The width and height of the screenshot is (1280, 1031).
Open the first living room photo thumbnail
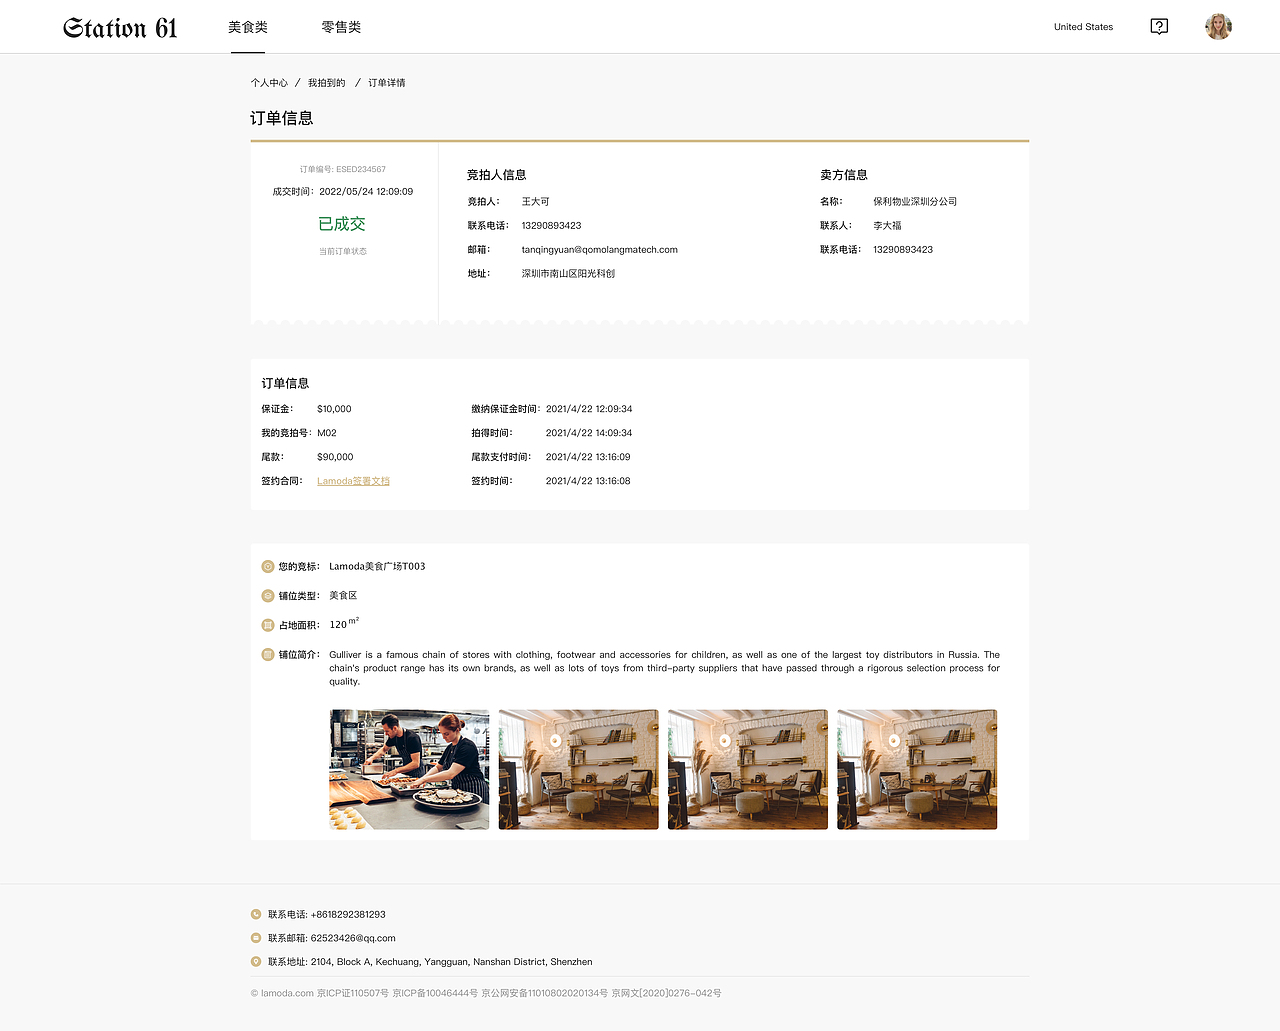click(x=579, y=770)
